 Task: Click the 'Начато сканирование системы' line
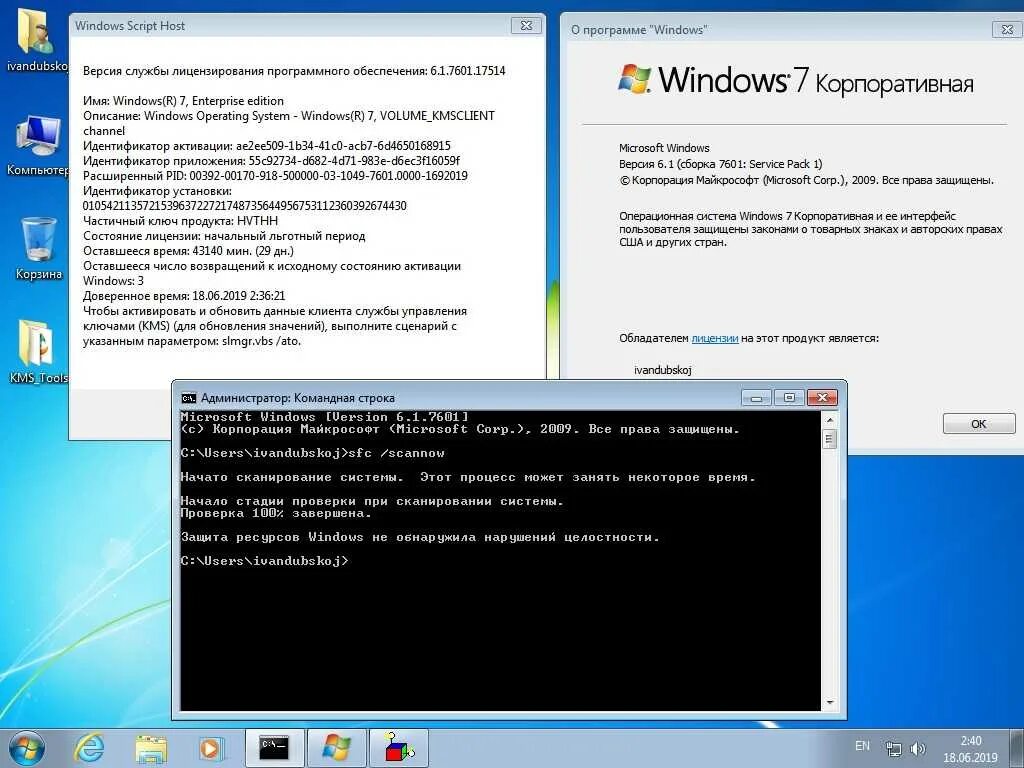pos(468,477)
